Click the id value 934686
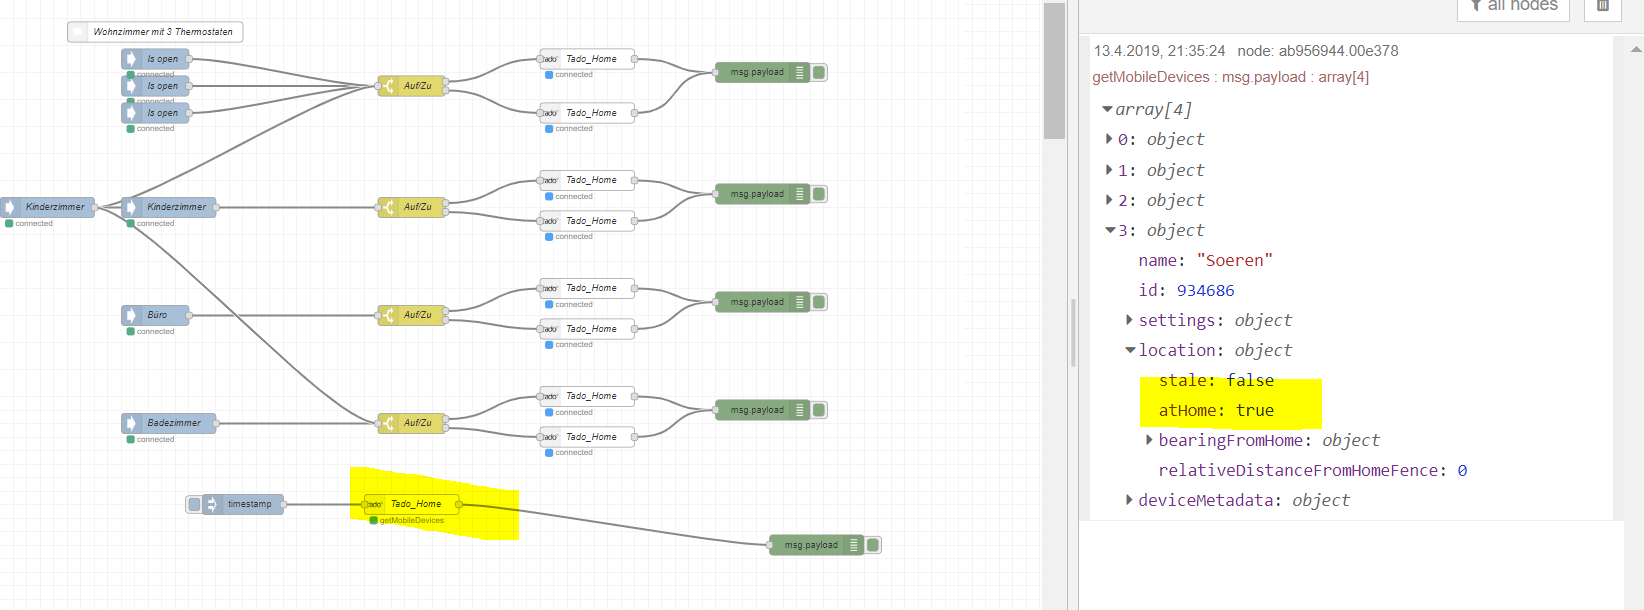This screenshot has width=1644, height=610. click(1206, 290)
